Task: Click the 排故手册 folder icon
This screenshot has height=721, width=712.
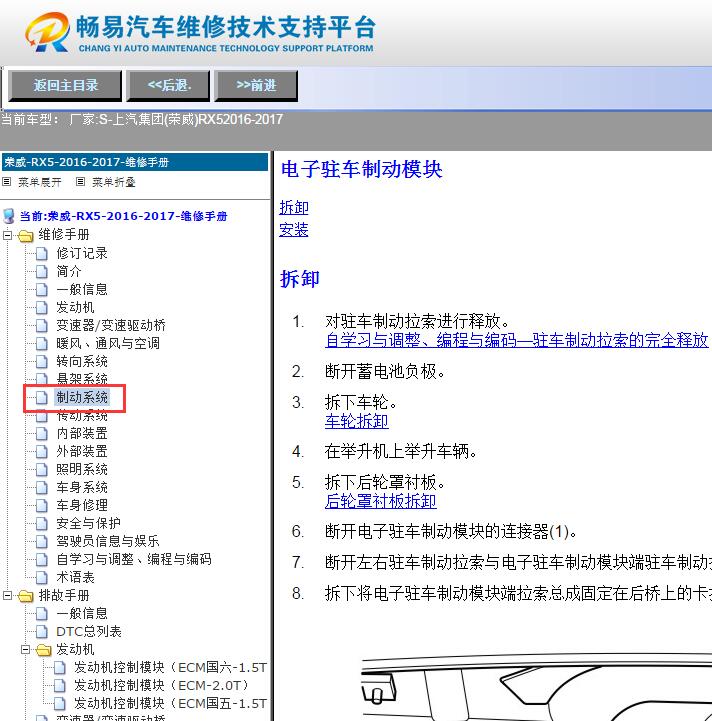Action: (x=26, y=596)
